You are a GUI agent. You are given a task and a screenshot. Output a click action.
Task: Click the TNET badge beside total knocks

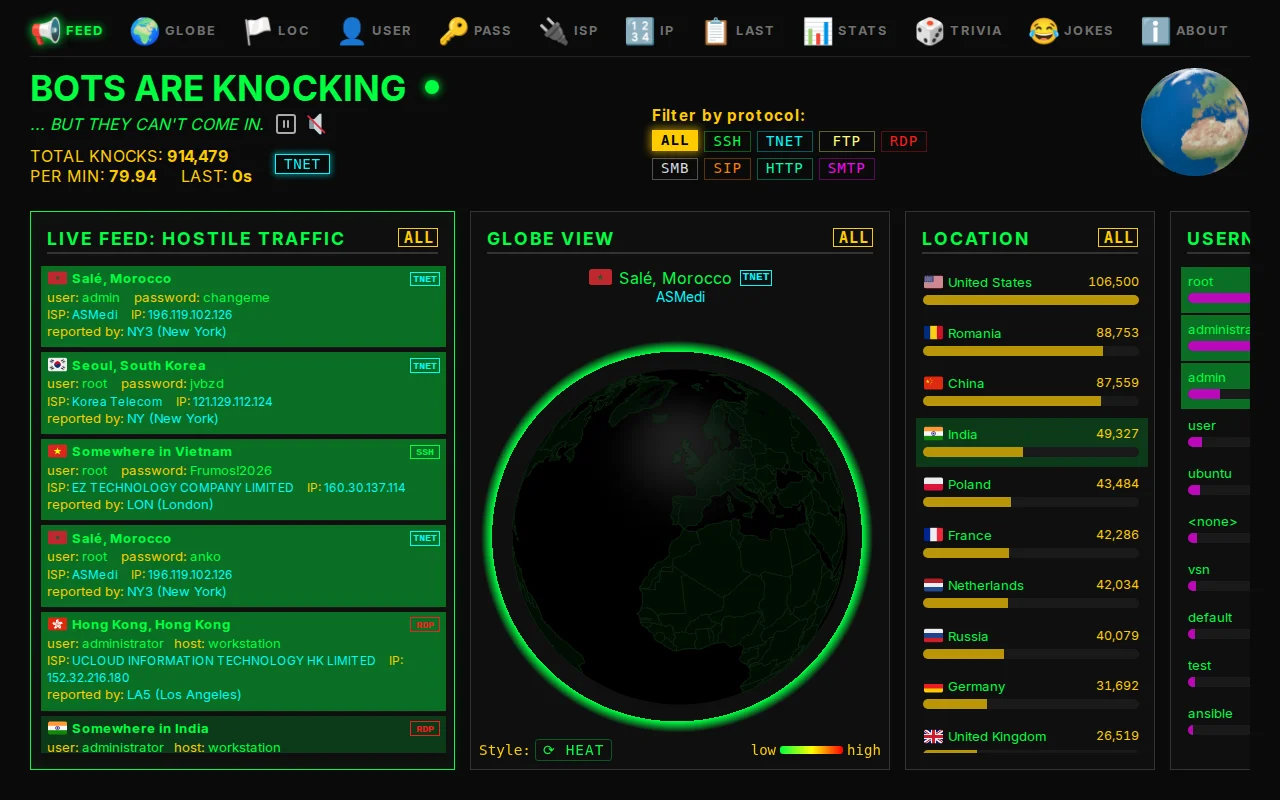tap(302, 164)
